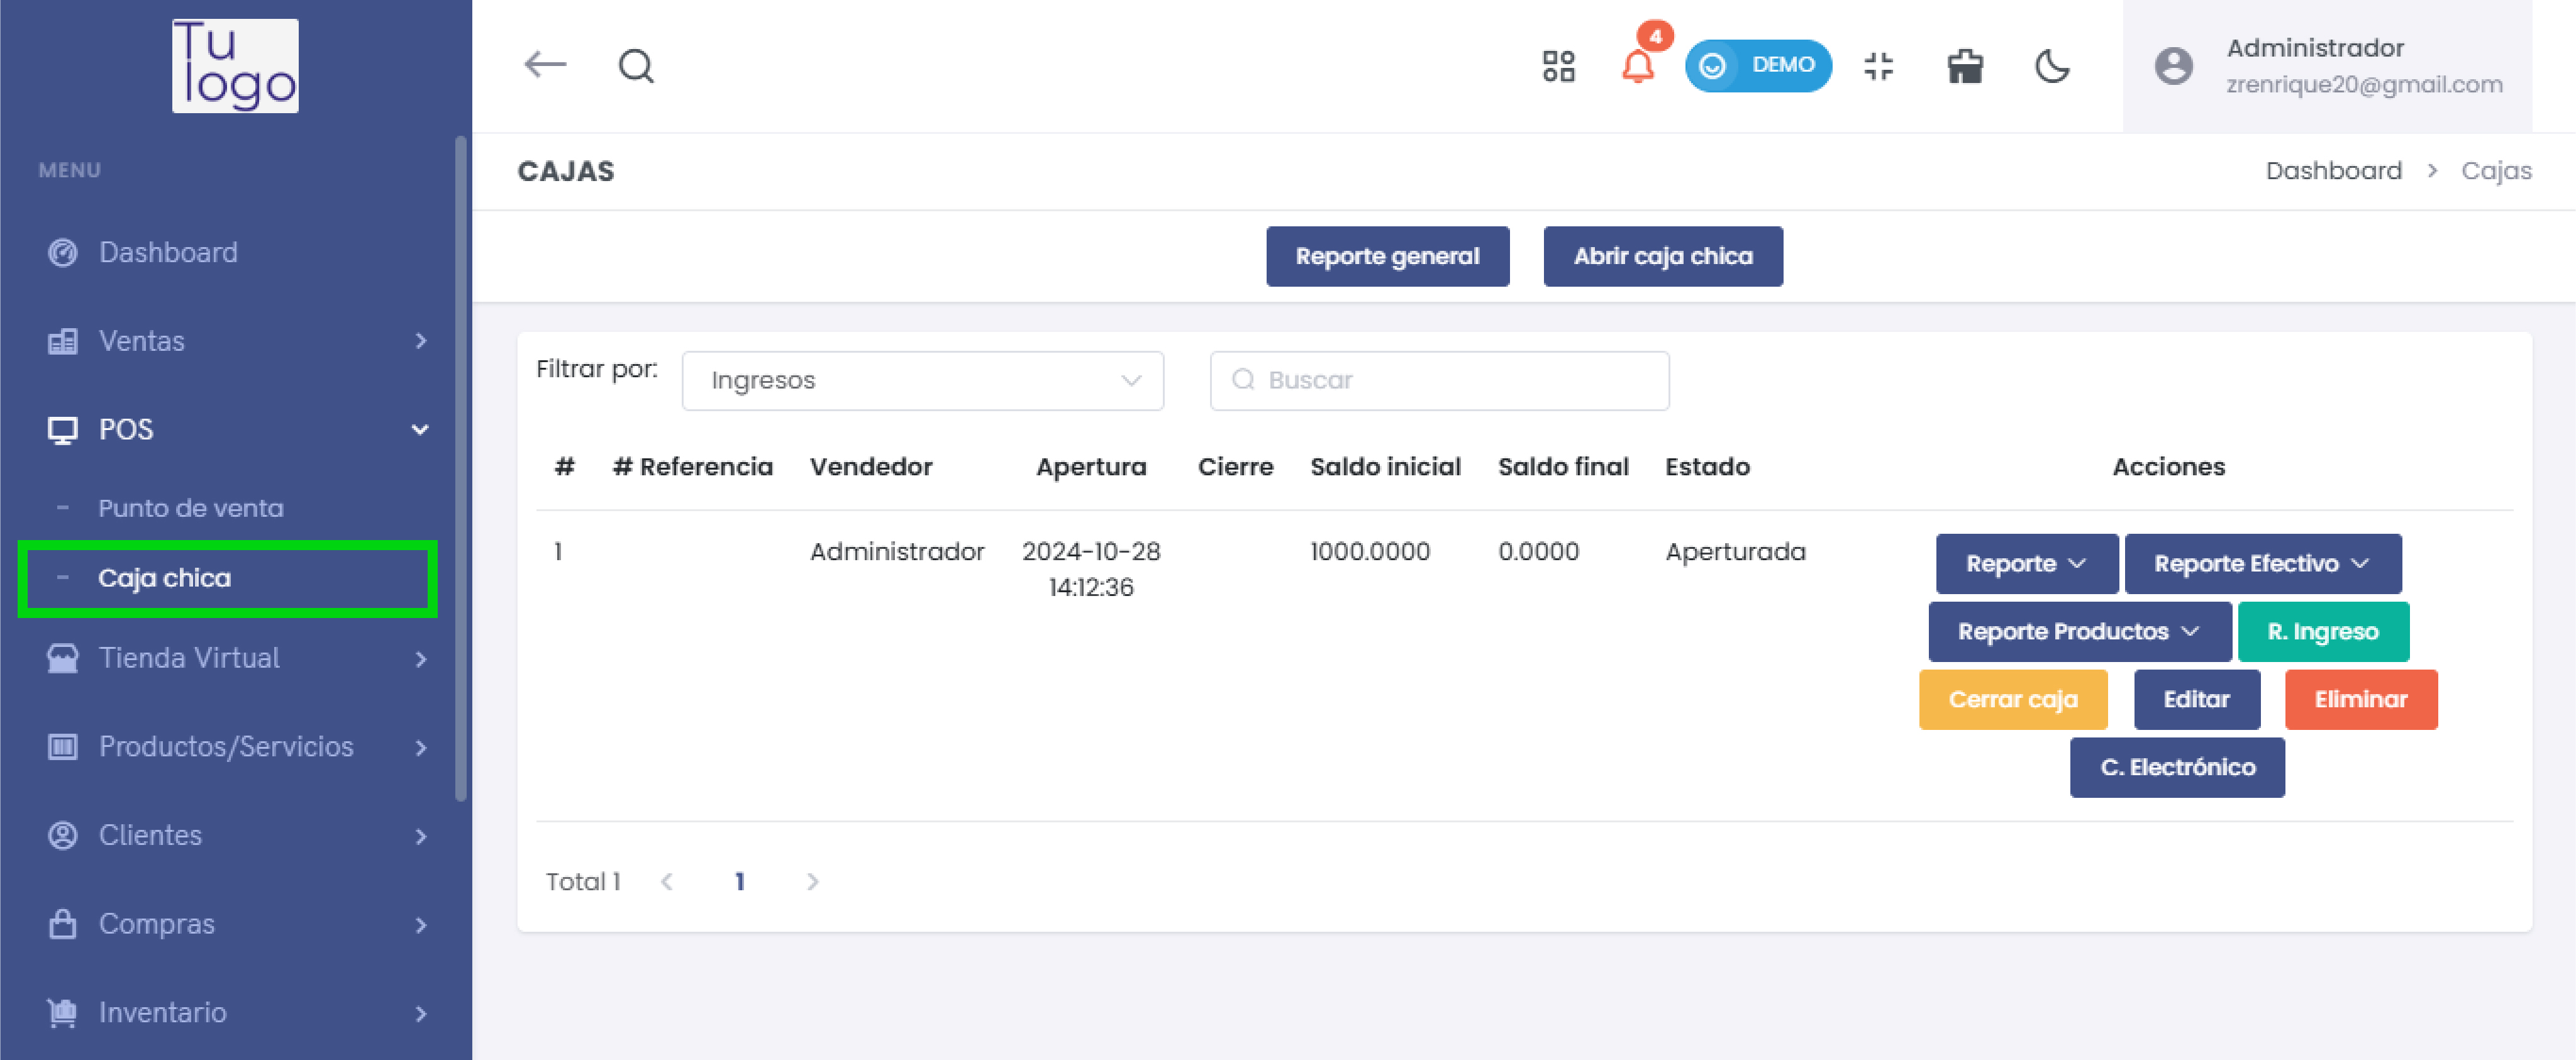The height and width of the screenshot is (1060, 2576).
Task: Open the search magnifier in top bar
Action: click(x=636, y=66)
